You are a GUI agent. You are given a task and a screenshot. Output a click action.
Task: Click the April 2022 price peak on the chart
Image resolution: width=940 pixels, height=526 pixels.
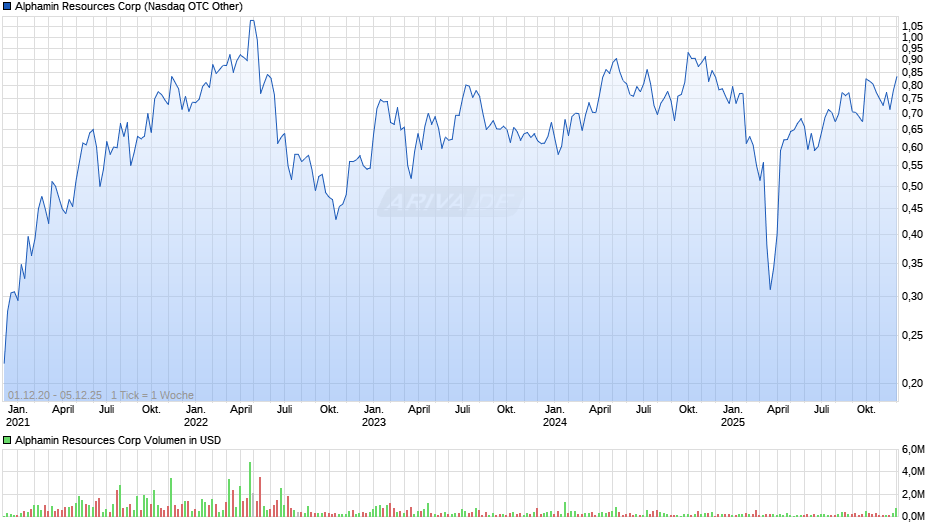252,21
